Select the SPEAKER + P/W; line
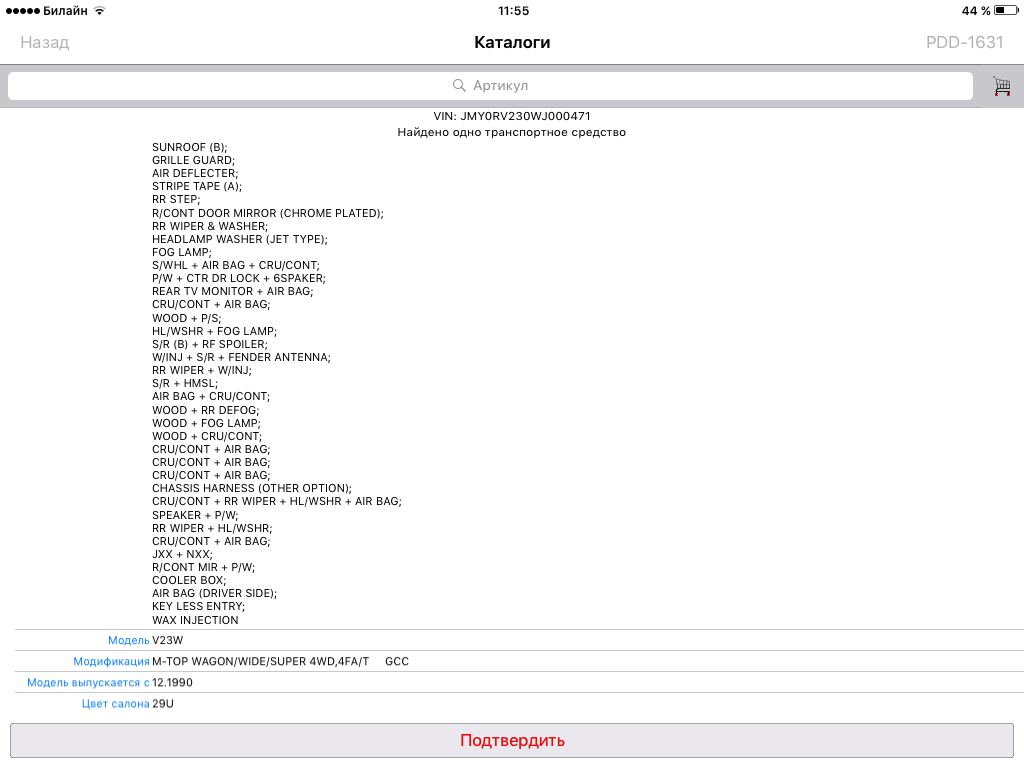Screen dimensions: 1024x768 point(195,516)
